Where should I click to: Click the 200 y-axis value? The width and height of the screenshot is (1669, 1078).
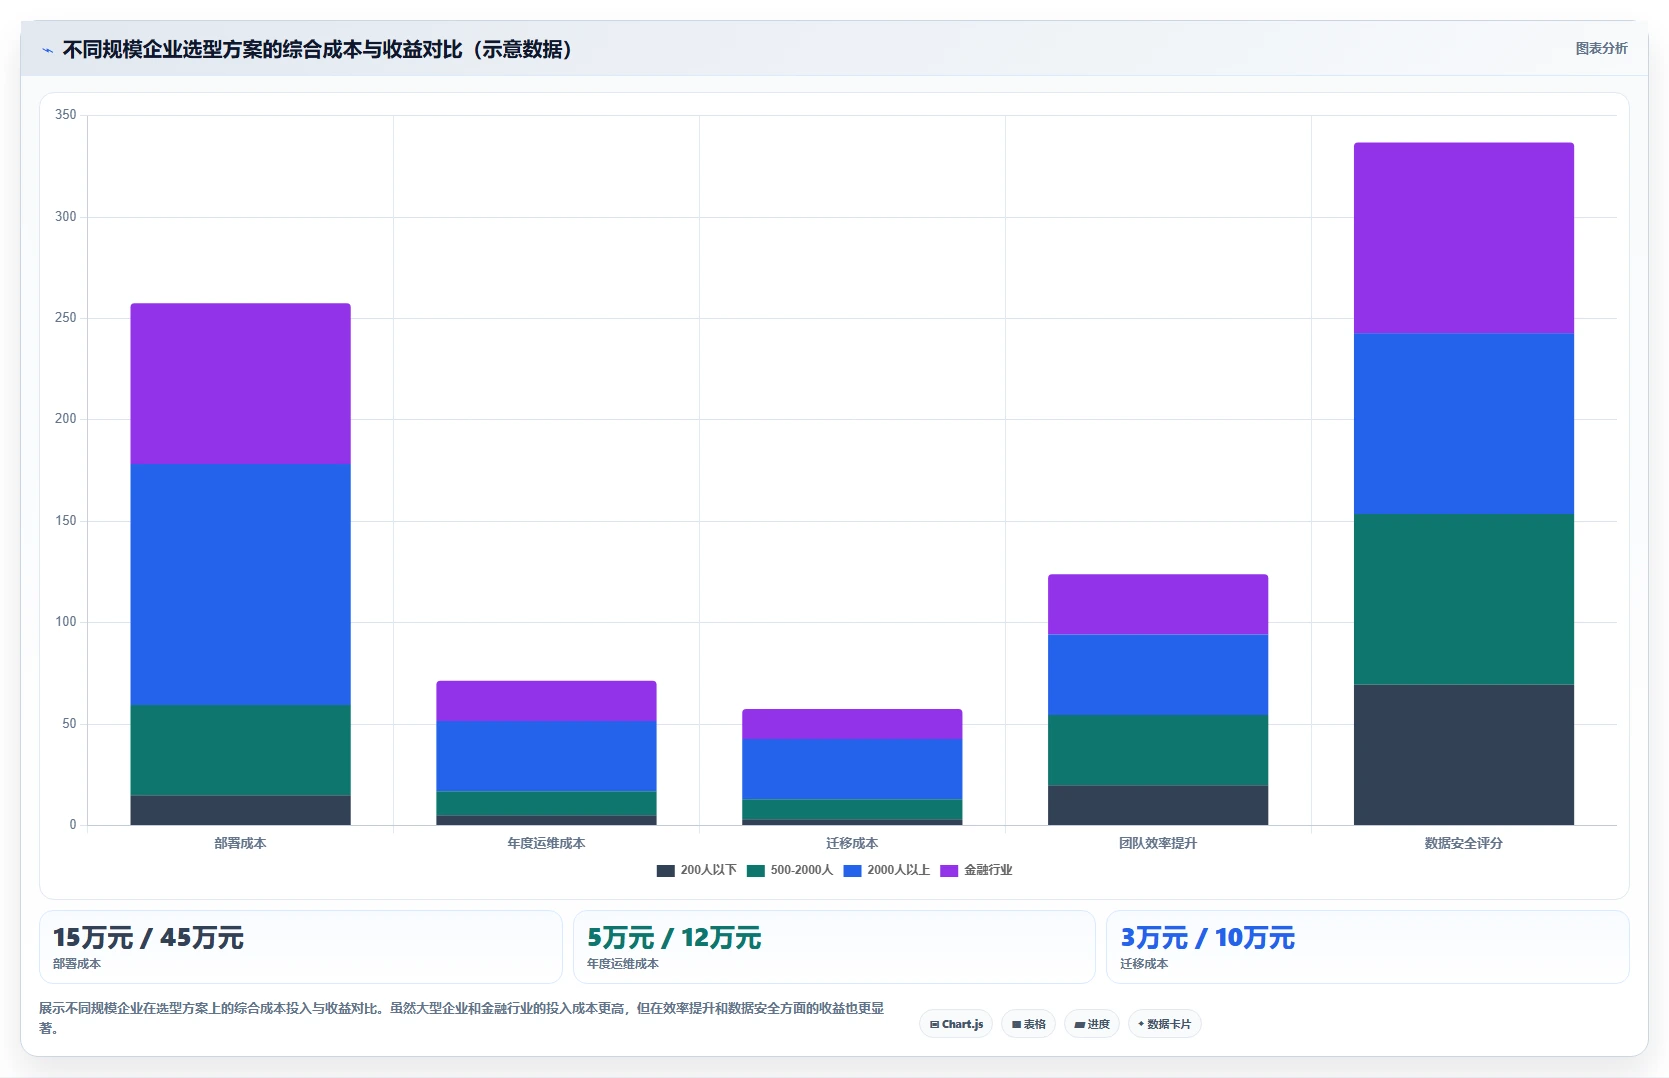[66, 419]
